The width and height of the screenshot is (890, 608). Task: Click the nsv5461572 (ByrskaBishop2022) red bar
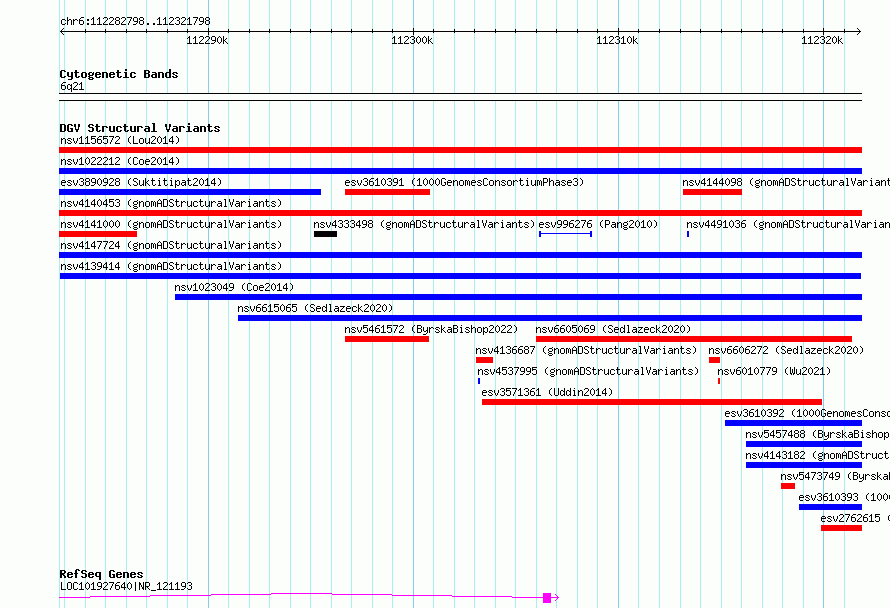coord(387,339)
